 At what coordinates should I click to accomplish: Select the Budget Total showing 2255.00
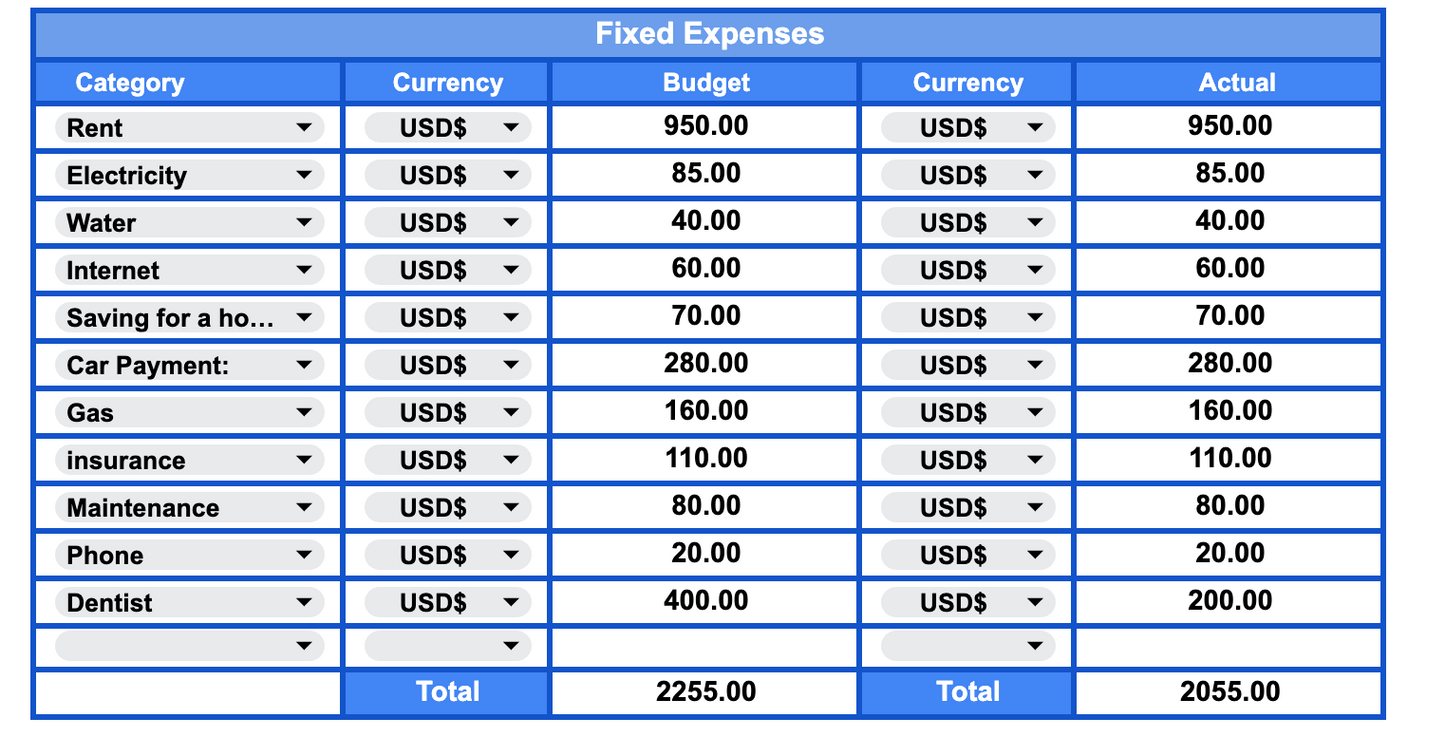704,691
